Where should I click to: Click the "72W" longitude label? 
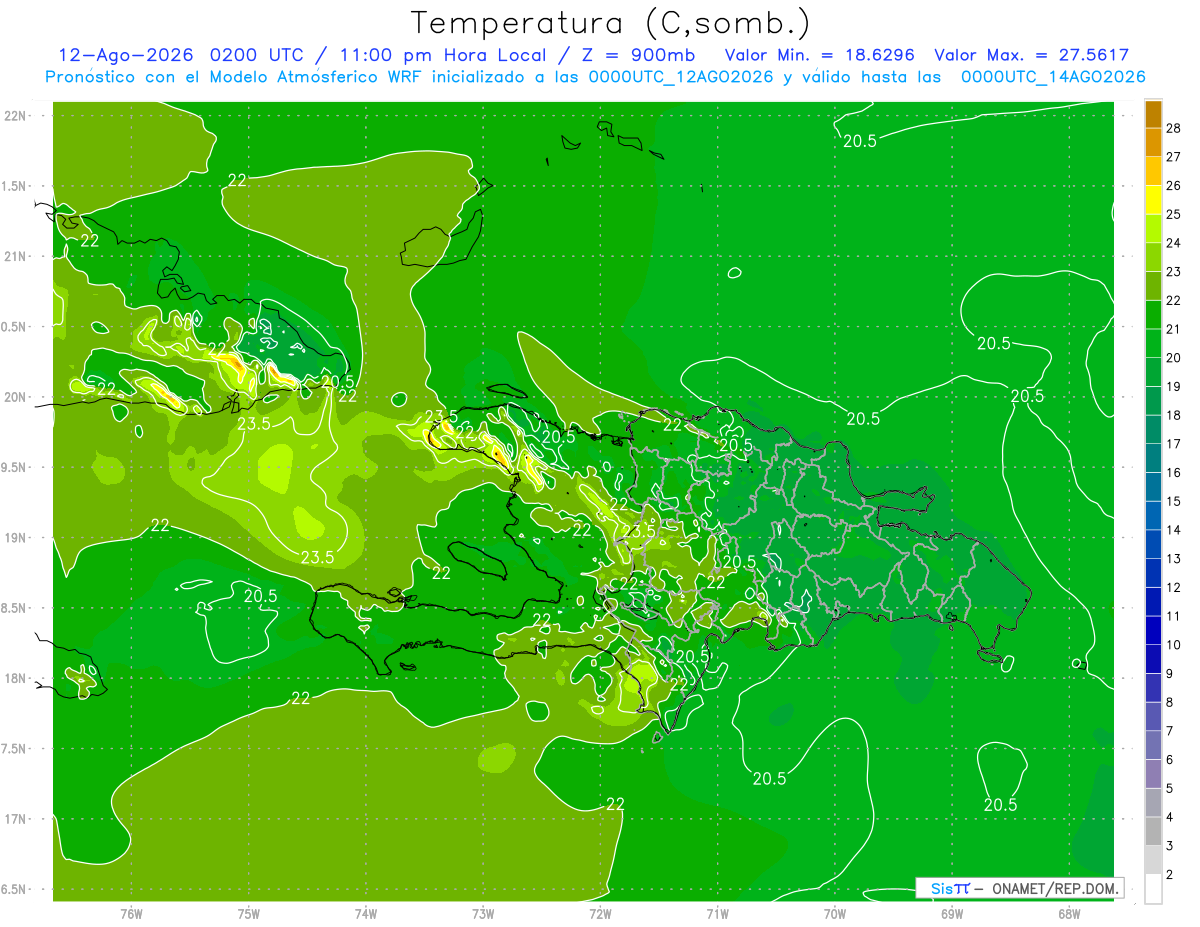[600, 913]
